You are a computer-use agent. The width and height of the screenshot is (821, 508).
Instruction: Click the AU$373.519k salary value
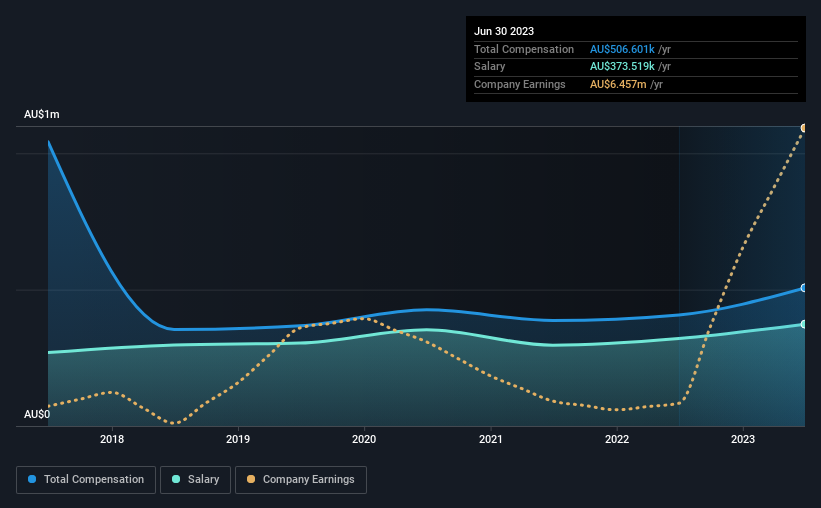click(622, 67)
